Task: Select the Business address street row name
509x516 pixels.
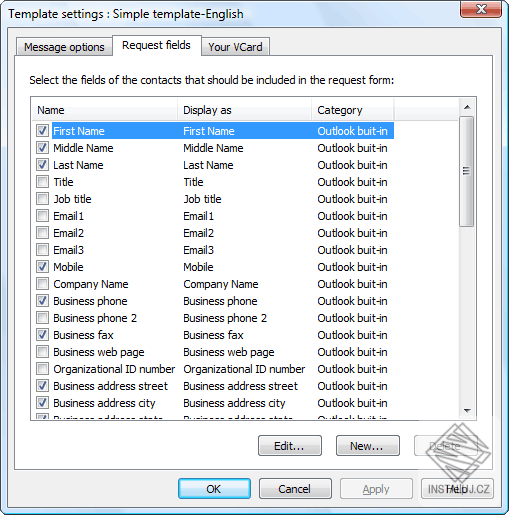Action: click(x=110, y=386)
